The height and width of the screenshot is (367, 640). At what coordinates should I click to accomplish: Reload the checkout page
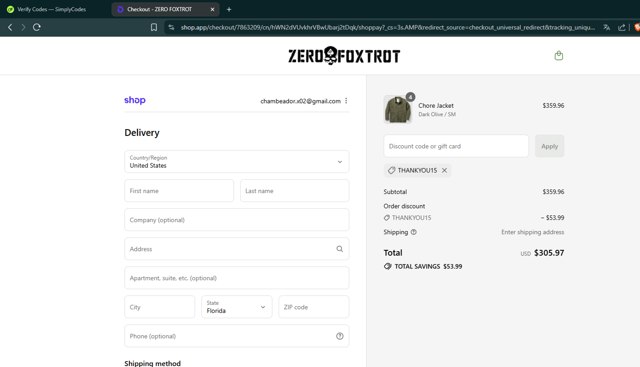click(37, 27)
